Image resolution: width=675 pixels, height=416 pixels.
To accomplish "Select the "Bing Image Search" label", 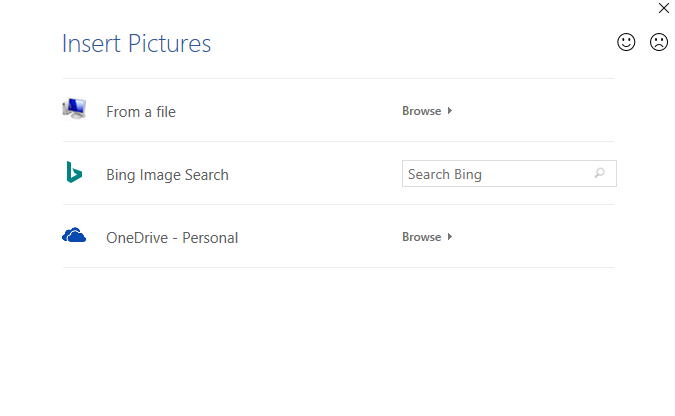I will point(167,175).
